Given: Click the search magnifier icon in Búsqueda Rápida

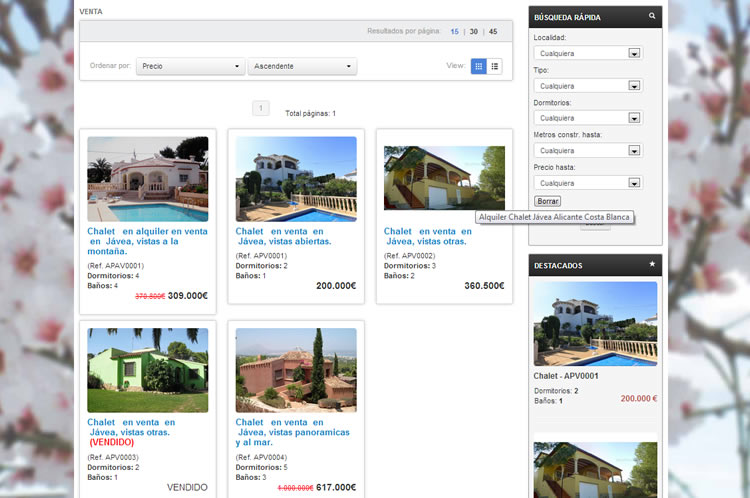Looking at the screenshot, I should 652,16.
